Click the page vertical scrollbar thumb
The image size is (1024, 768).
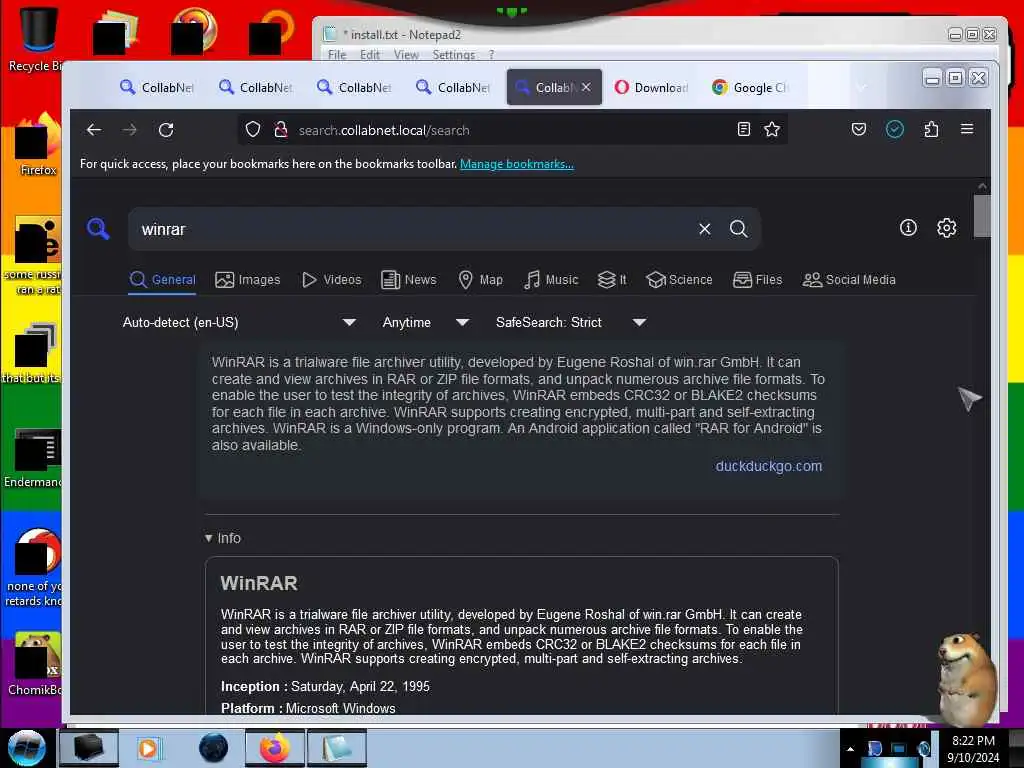point(982,216)
